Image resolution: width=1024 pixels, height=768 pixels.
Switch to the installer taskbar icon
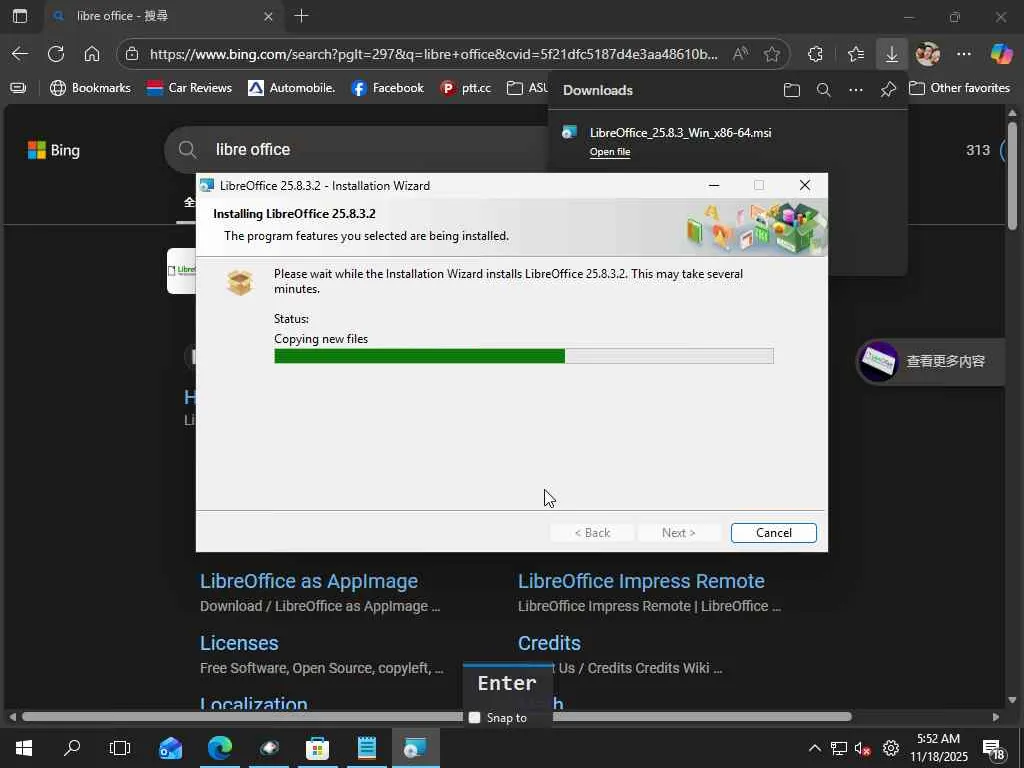pyautogui.click(x=416, y=748)
